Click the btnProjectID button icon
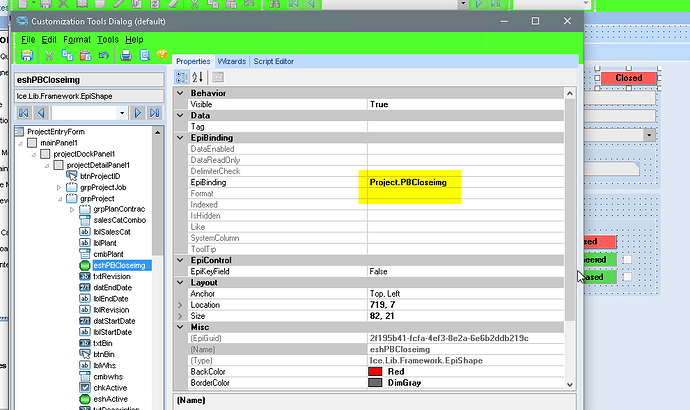This screenshot has width=690, height=410. pyautogui.click(x=72, y=176)
